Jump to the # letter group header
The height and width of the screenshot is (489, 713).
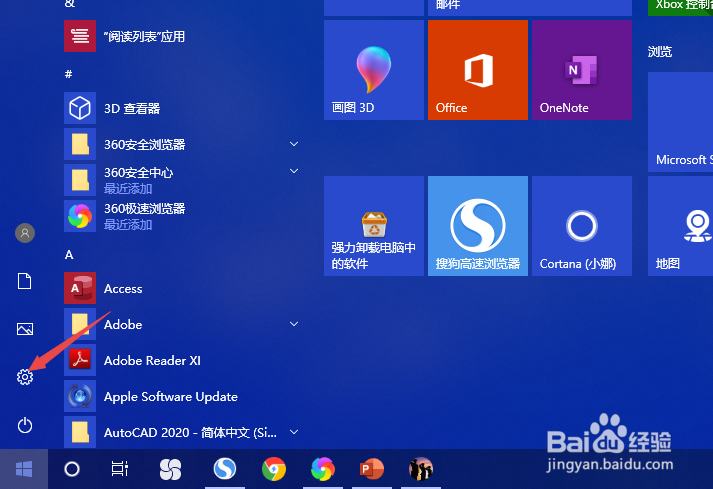coord(69,74)
